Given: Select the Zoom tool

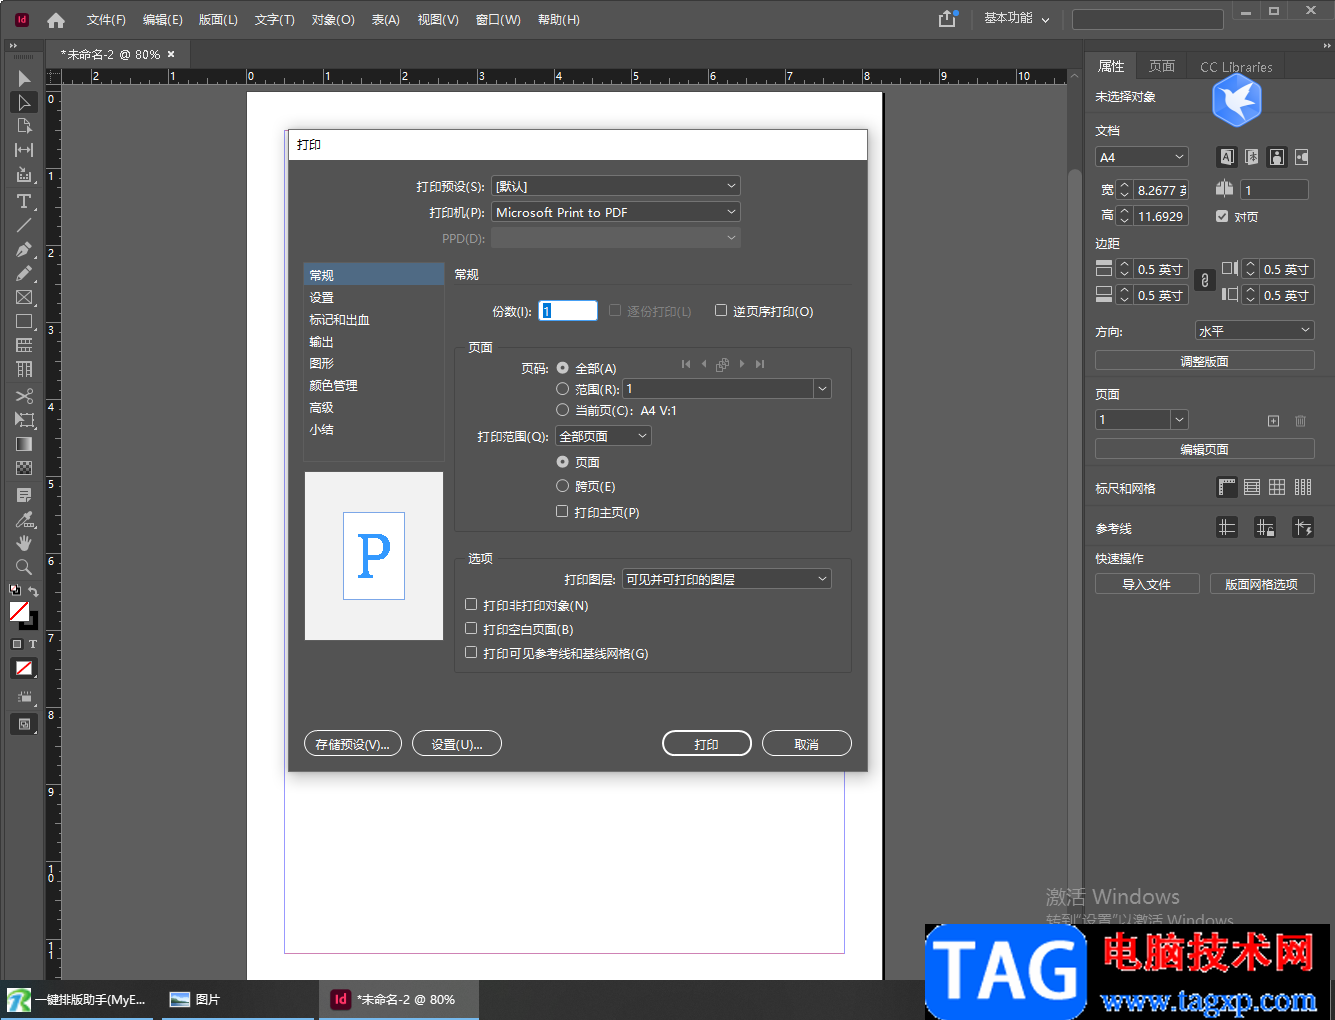Looking at the screenshot, I should tap(24, 567).
